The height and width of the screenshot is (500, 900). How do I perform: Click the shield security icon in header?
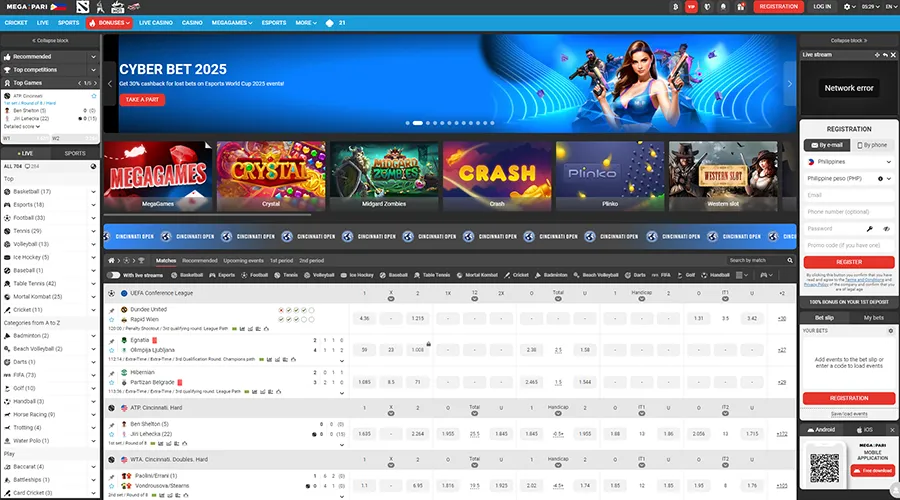pos(707,7)
